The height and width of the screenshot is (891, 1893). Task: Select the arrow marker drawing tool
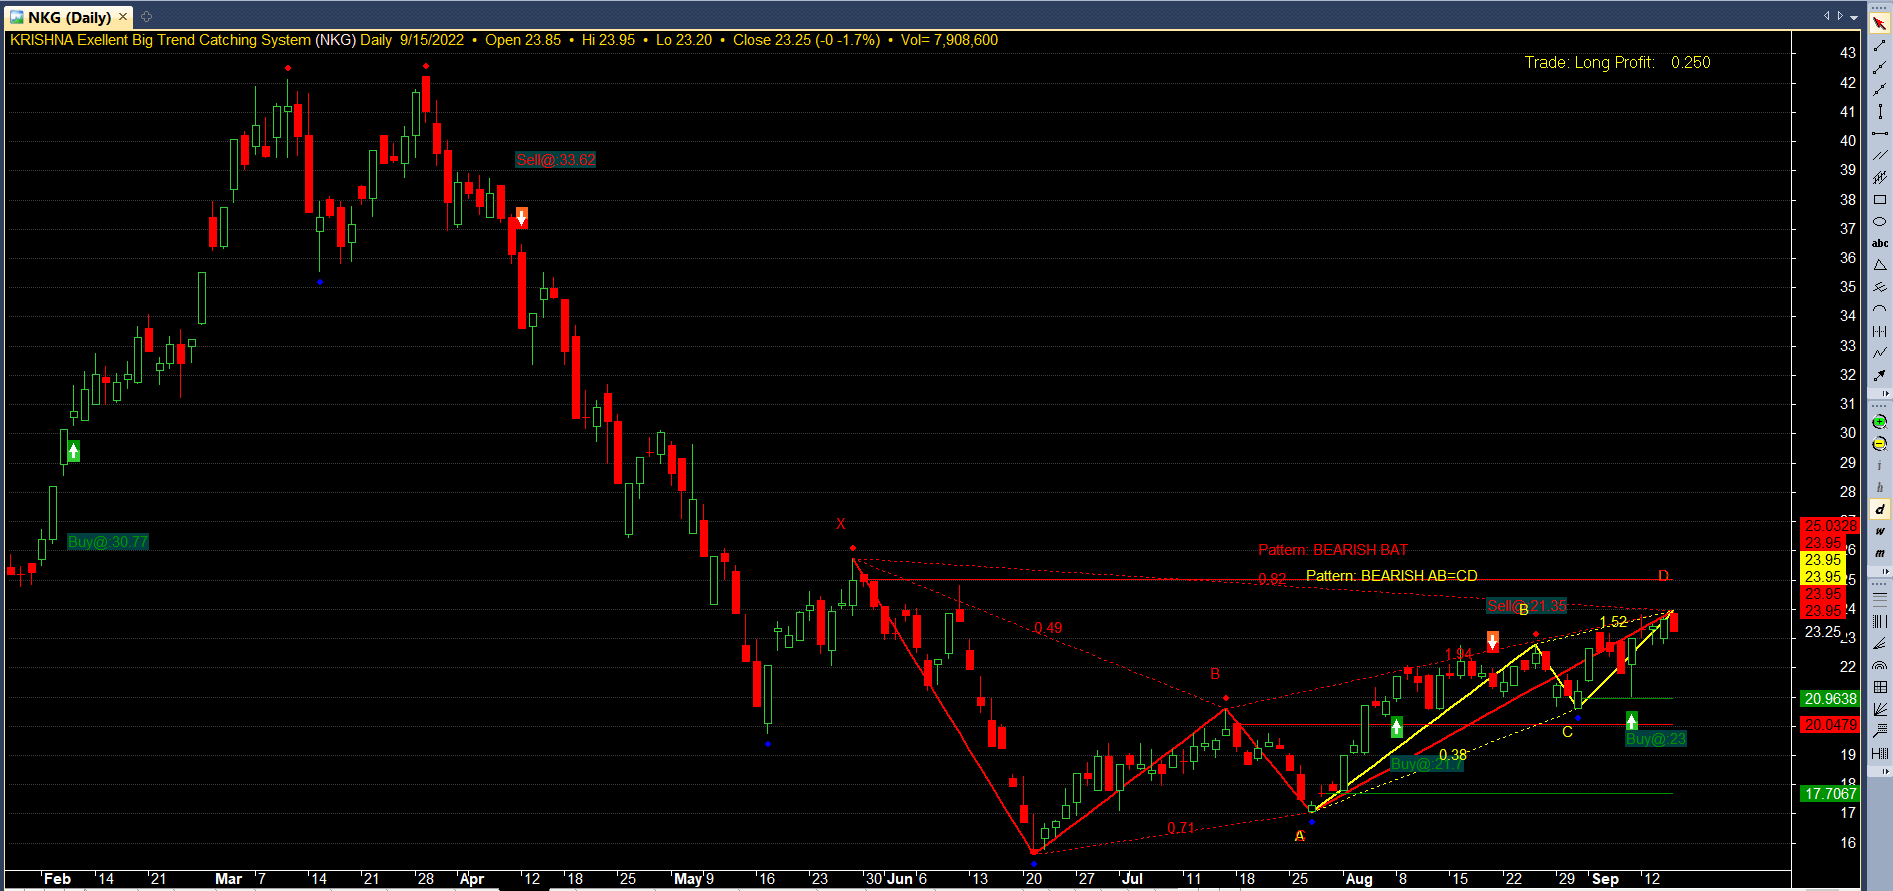point(1880,375)
